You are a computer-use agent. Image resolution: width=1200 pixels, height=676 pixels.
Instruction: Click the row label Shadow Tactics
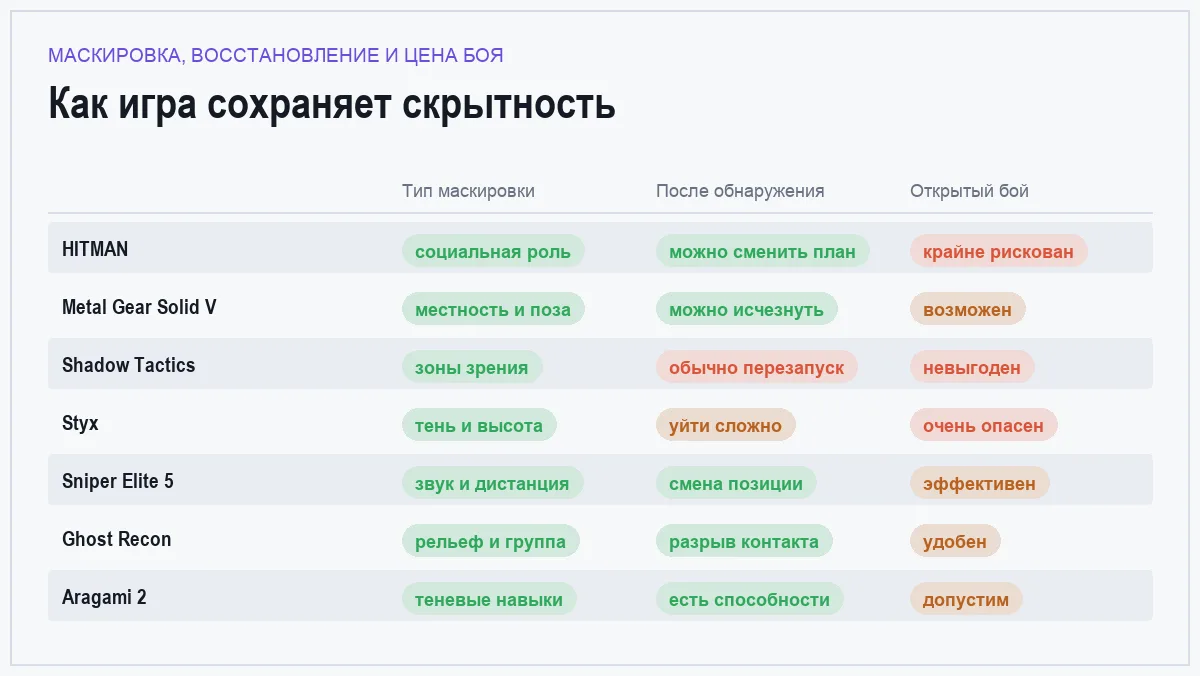[x=128, y=365]
